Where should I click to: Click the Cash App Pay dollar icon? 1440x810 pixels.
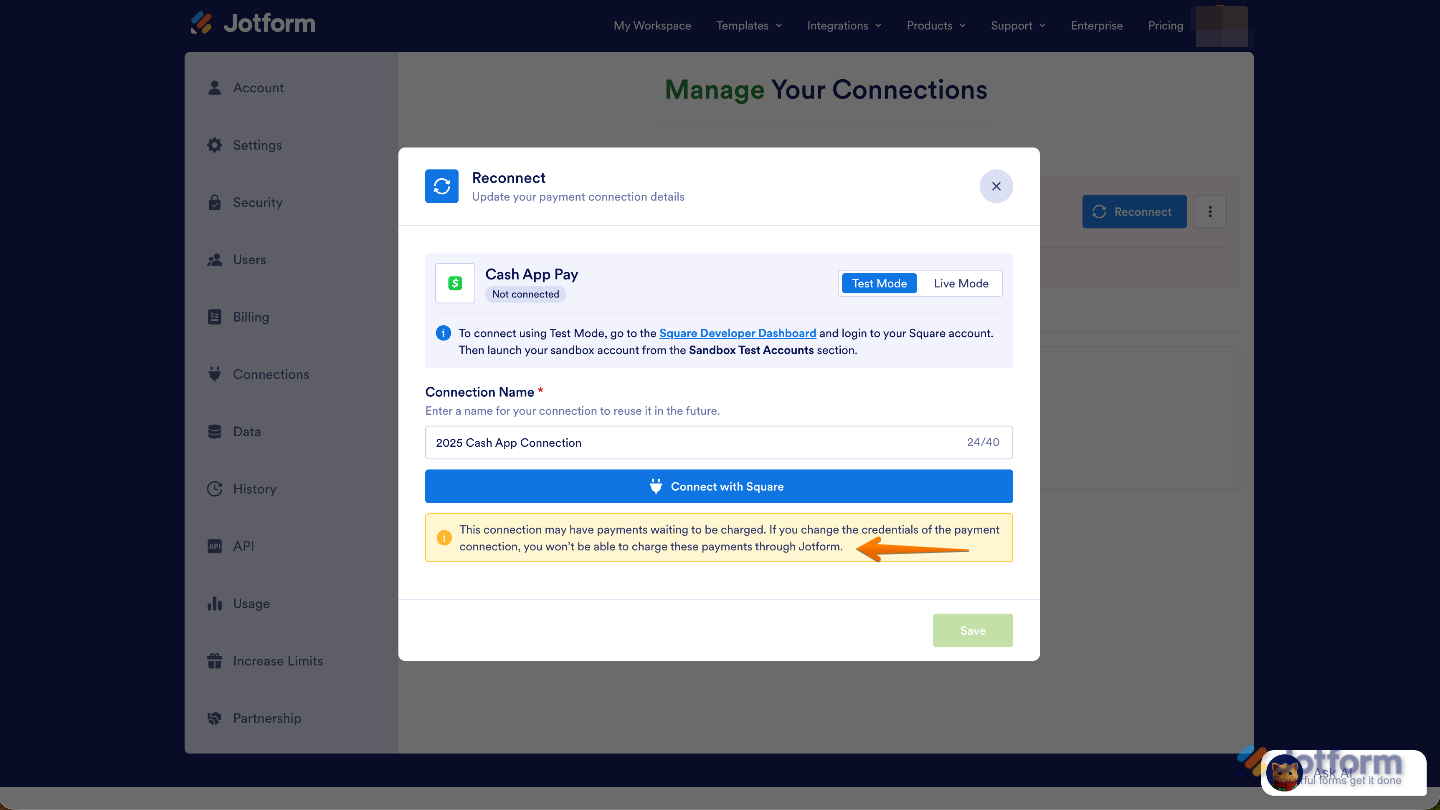pos(455,283)
